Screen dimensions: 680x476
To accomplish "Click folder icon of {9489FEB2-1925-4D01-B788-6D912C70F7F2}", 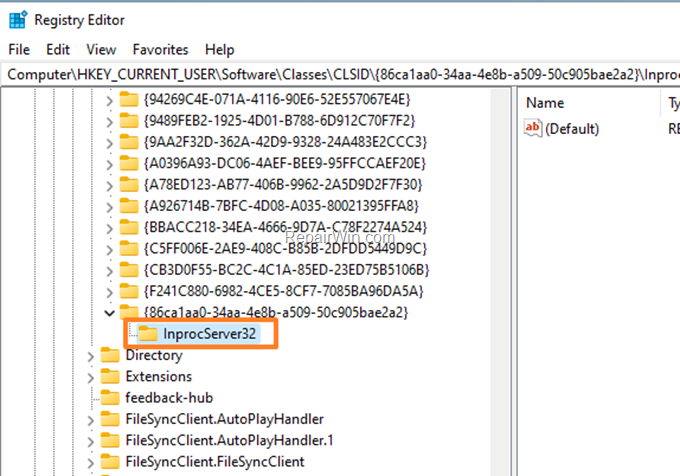I will coord(129,121).
